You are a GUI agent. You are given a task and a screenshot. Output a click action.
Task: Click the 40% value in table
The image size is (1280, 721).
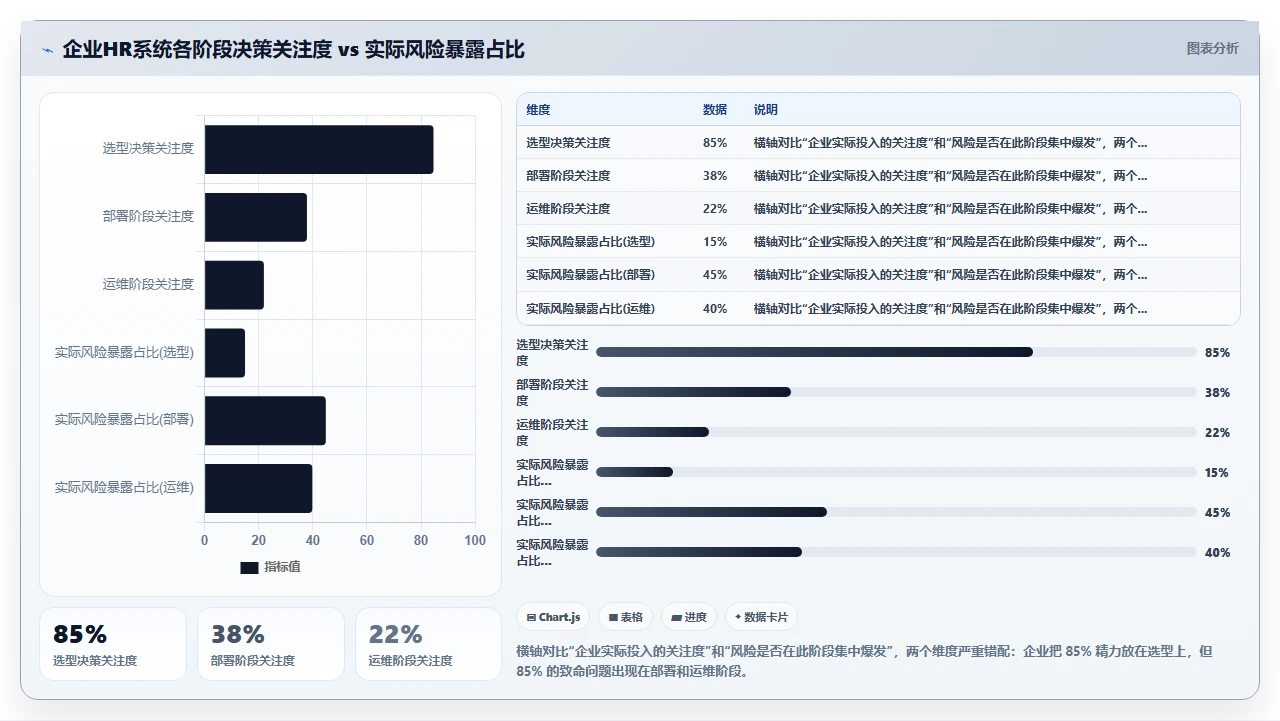(715, 309)
